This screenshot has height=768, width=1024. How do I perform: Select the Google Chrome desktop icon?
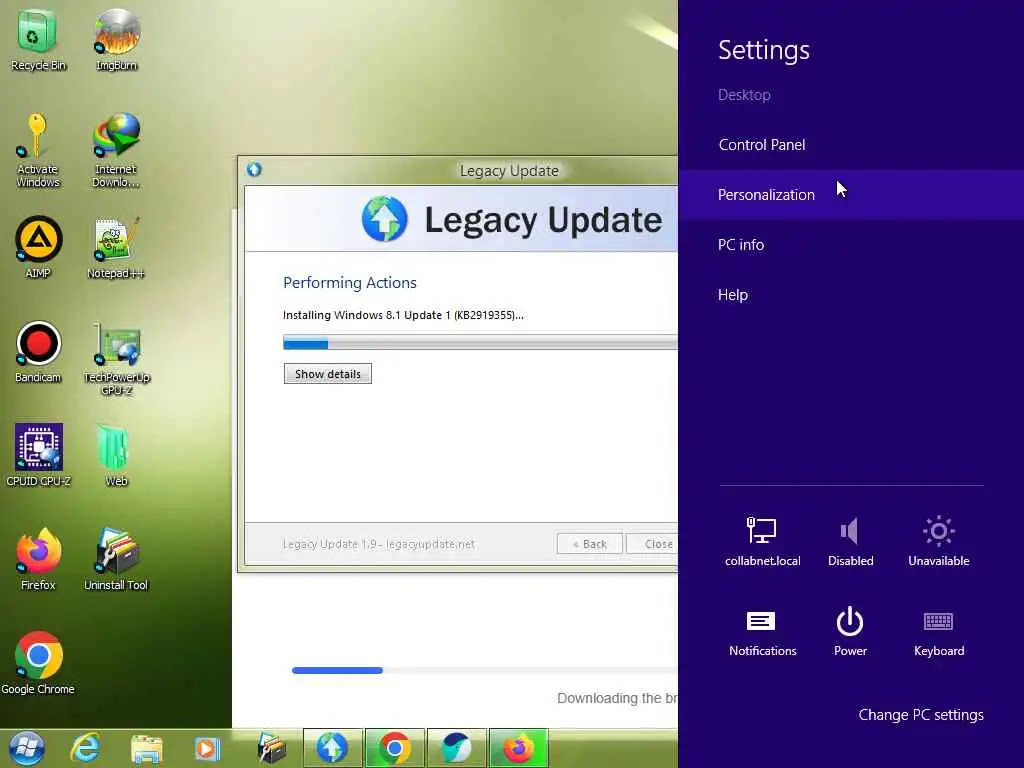pos(38,663)
